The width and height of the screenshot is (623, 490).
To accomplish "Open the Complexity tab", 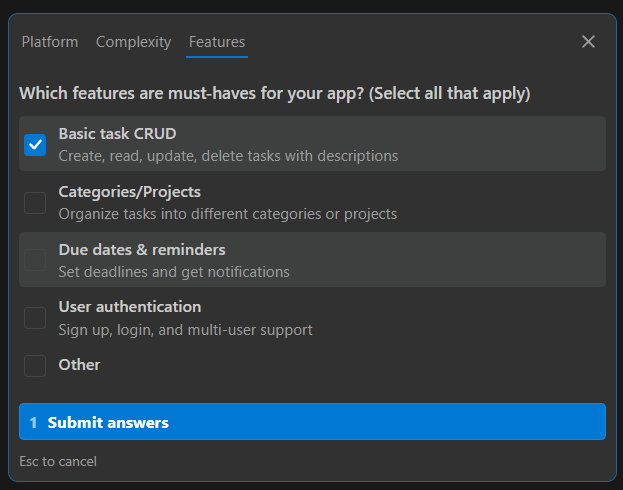I will [133, 42].
